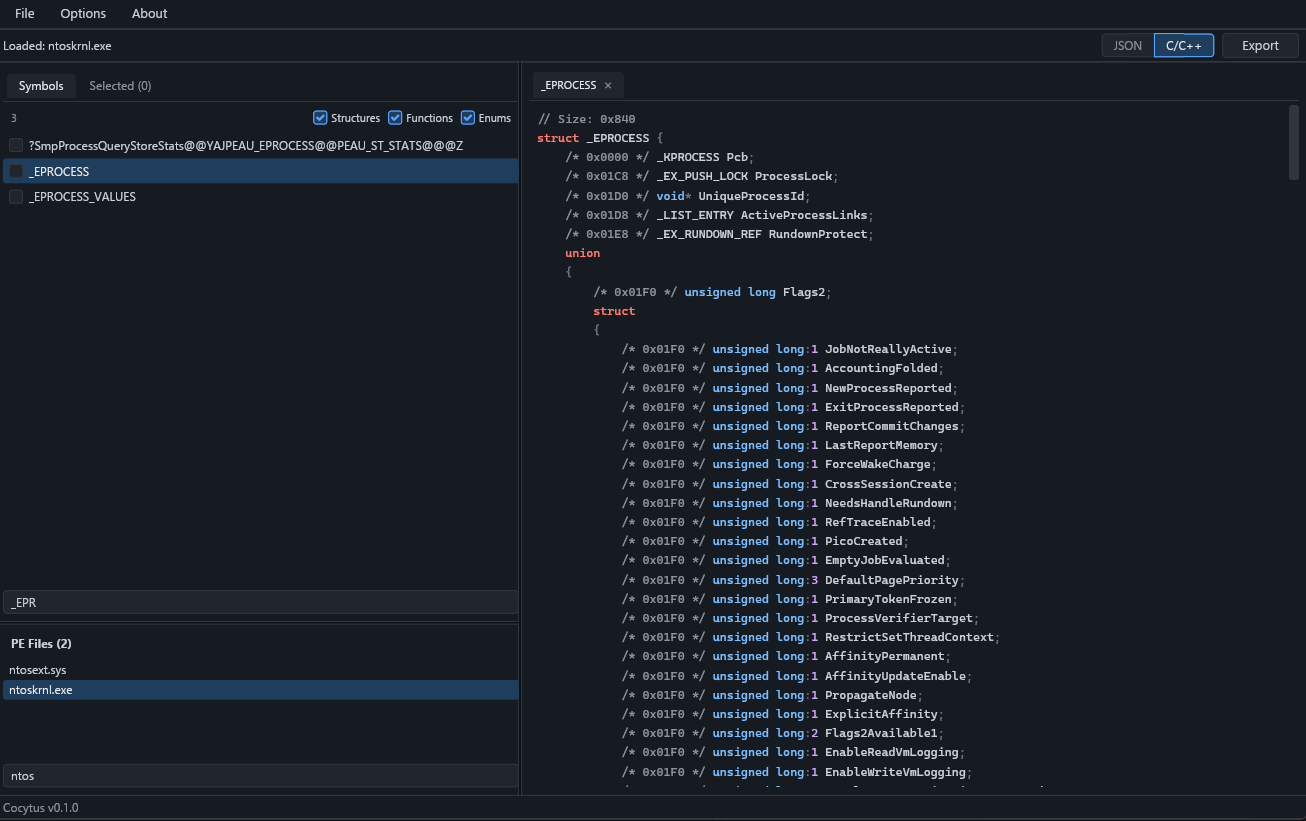The width and height of the screenshot is (1306, 821).
Task: Open the About menu
Action: click(150, 14)
